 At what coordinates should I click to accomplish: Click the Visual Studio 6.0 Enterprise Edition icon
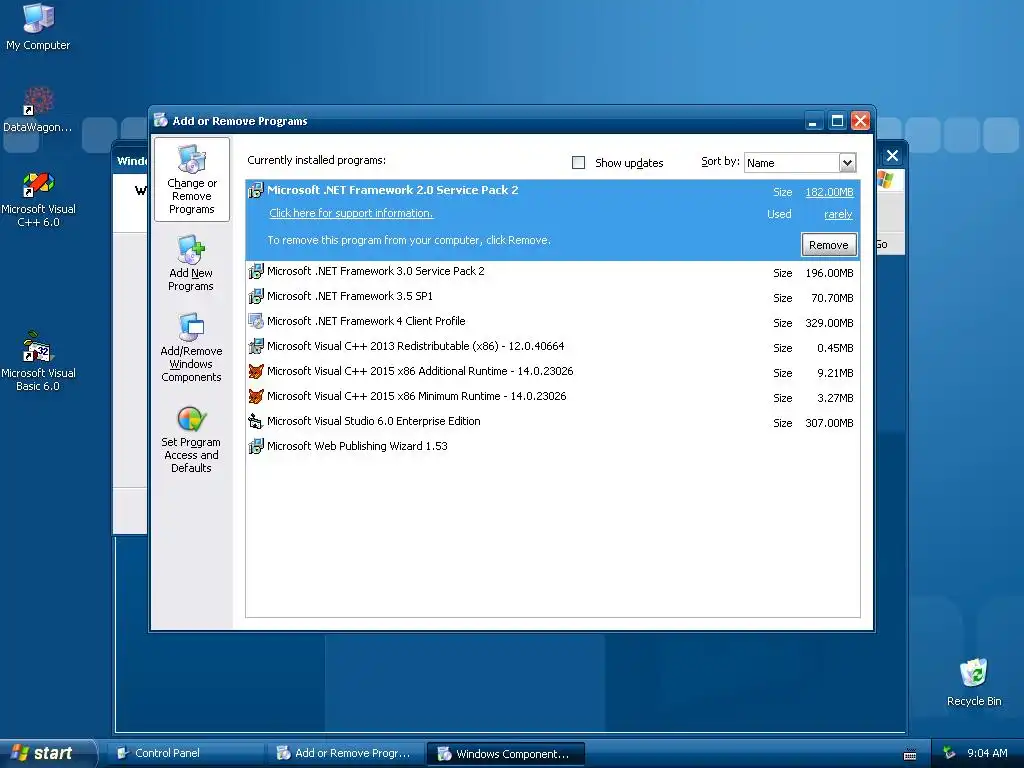(x=256, y=421)
